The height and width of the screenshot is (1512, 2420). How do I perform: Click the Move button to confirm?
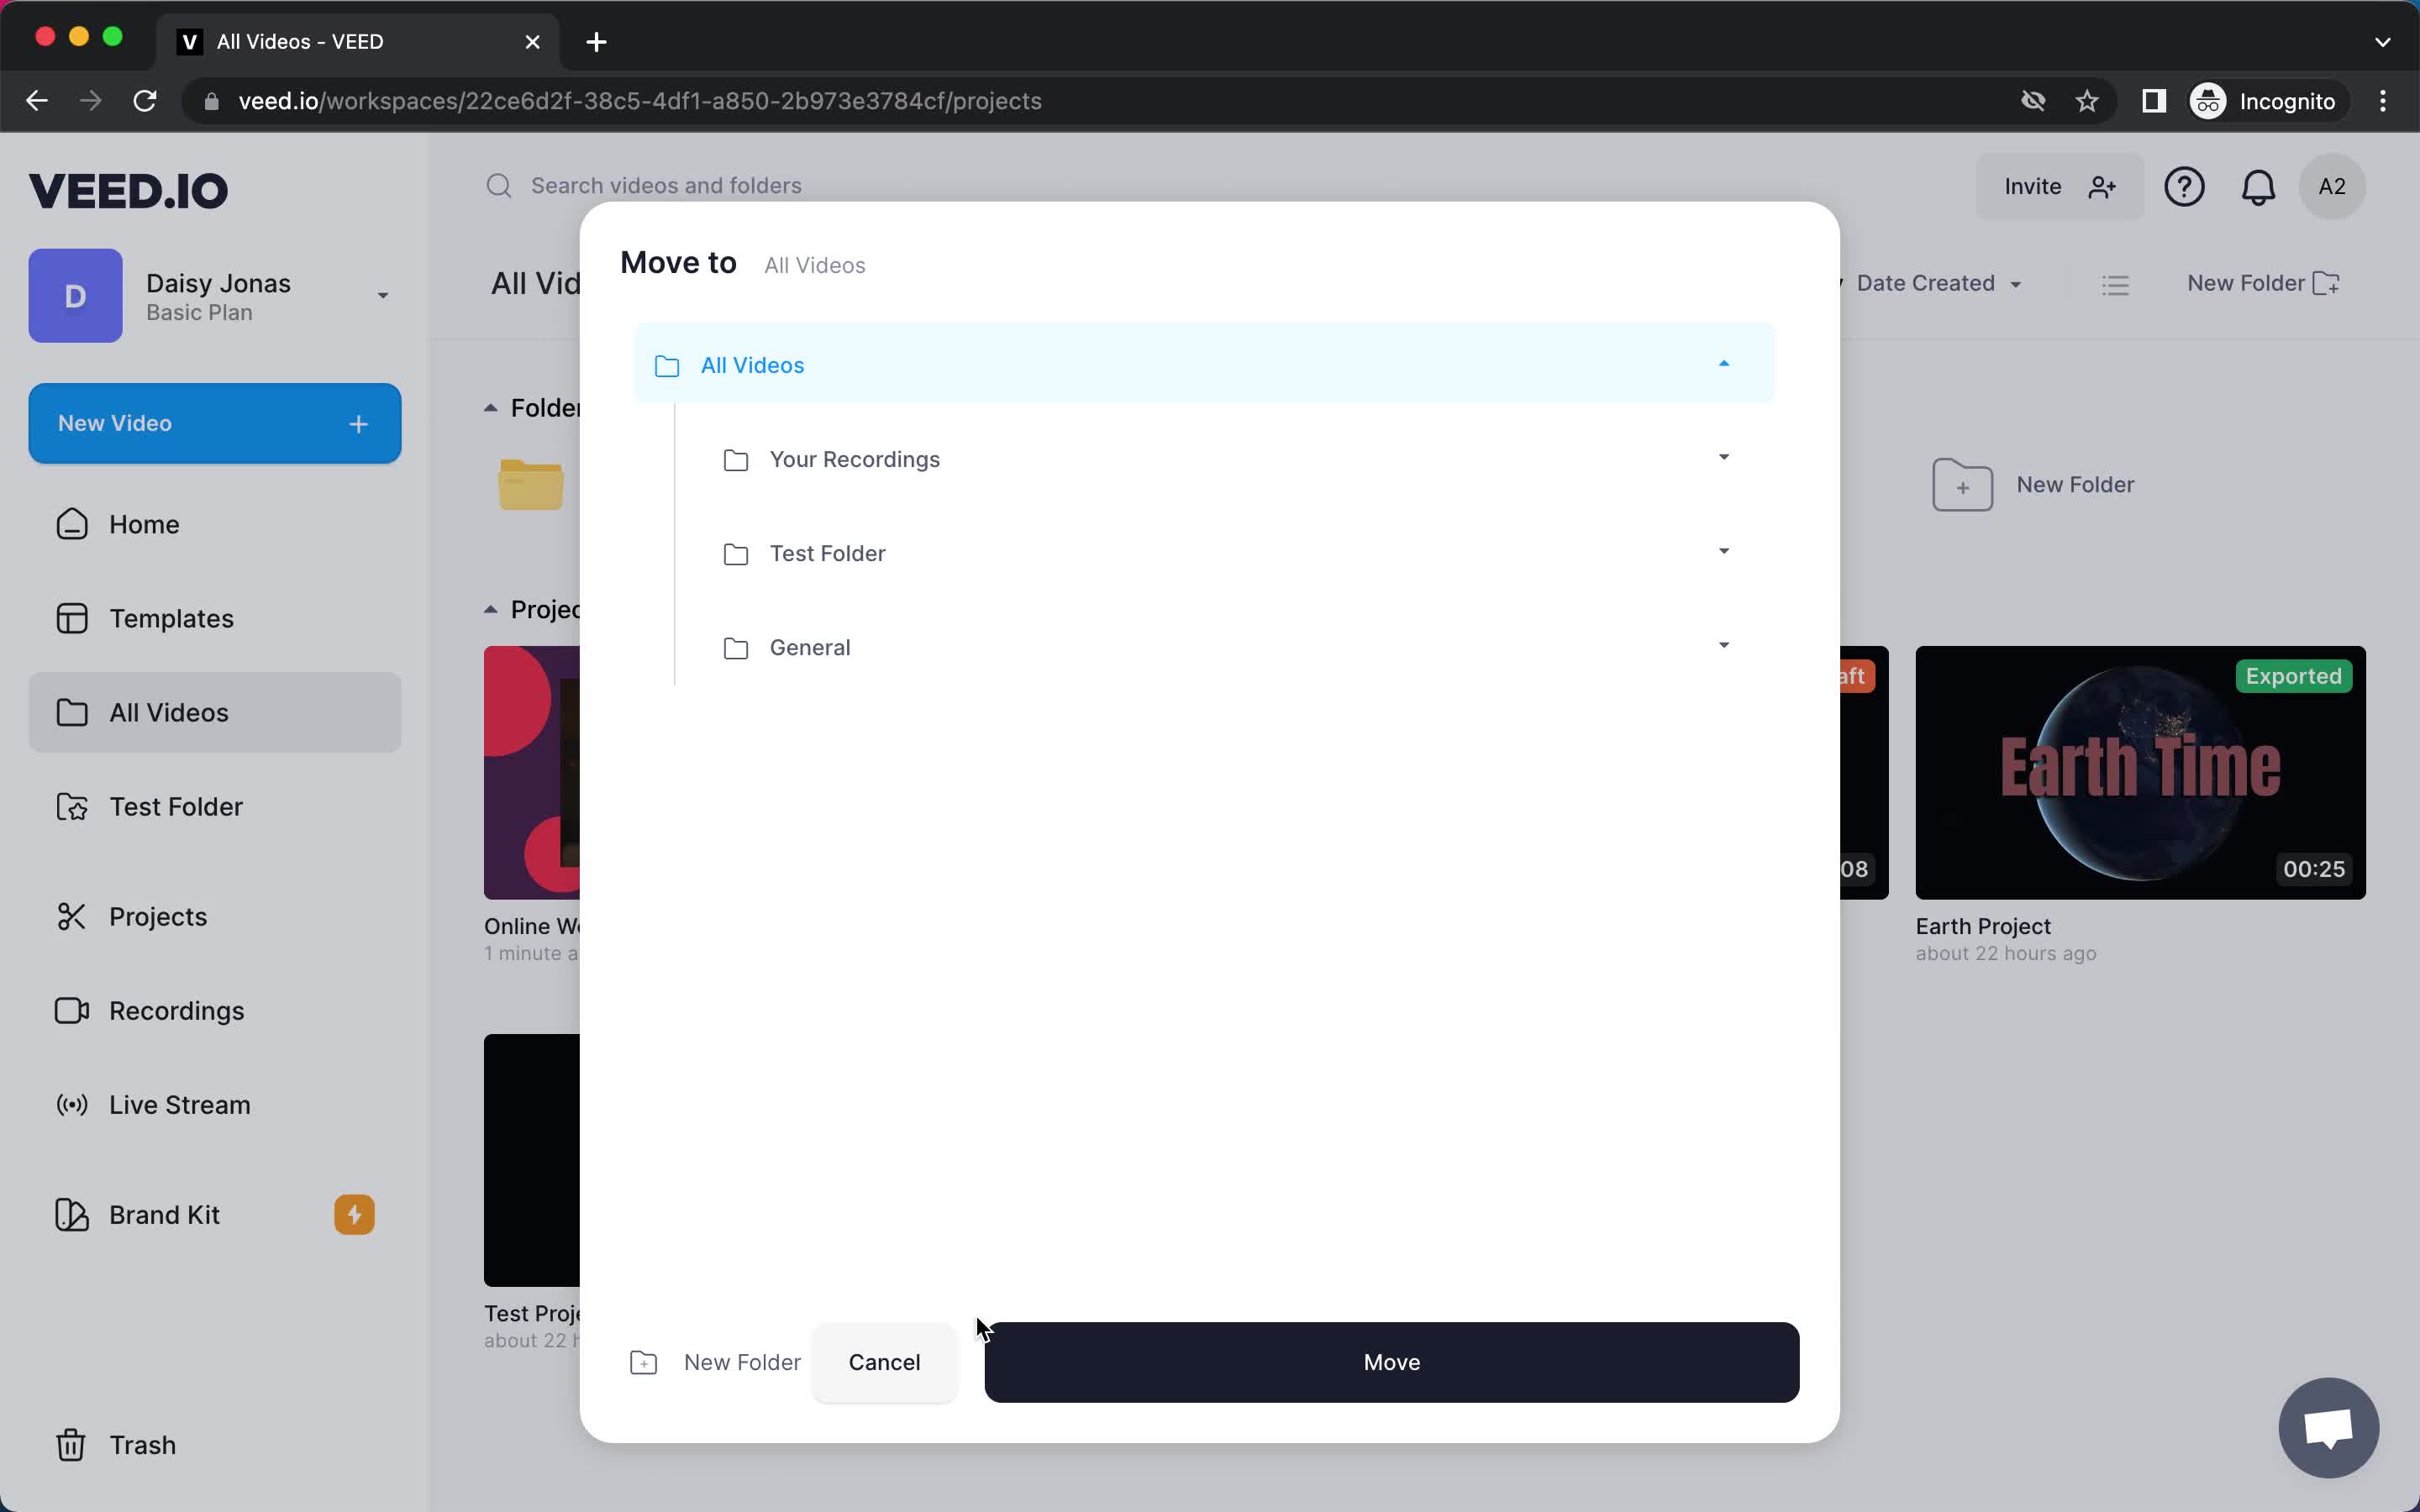click(1392, 1361)
